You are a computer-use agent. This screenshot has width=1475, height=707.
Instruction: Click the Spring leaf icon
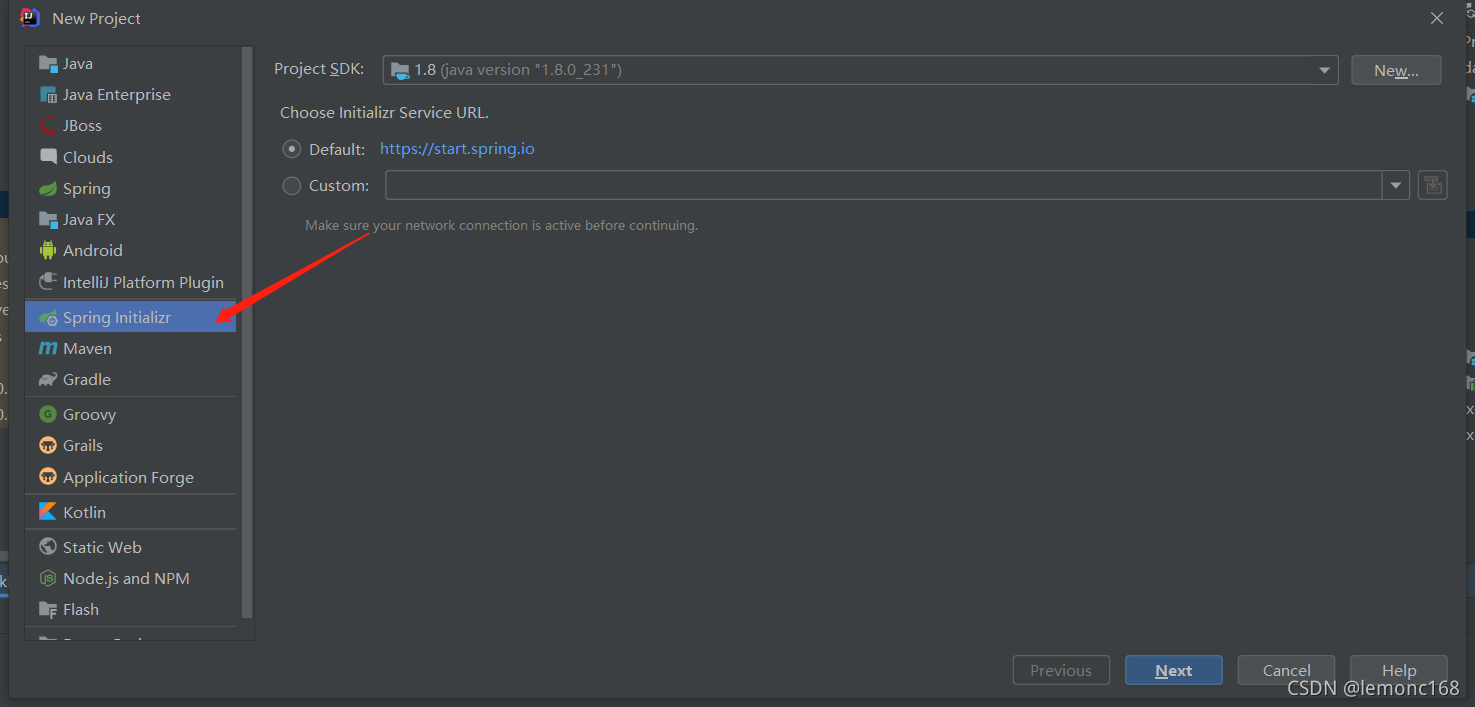(x=48, y=189)
